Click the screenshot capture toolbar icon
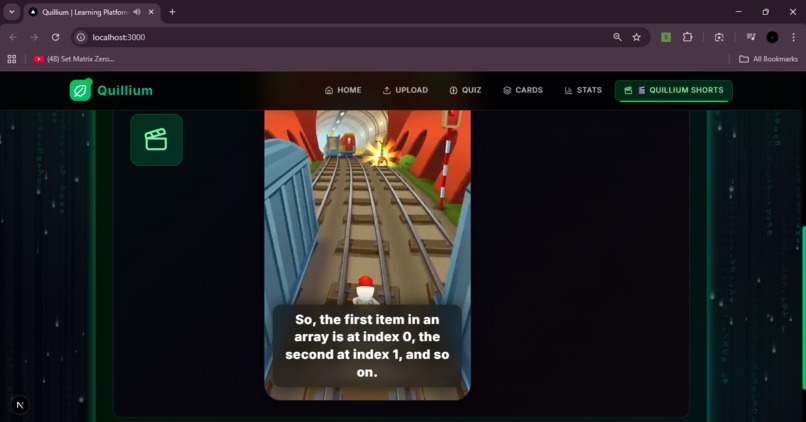 [719, 37]
